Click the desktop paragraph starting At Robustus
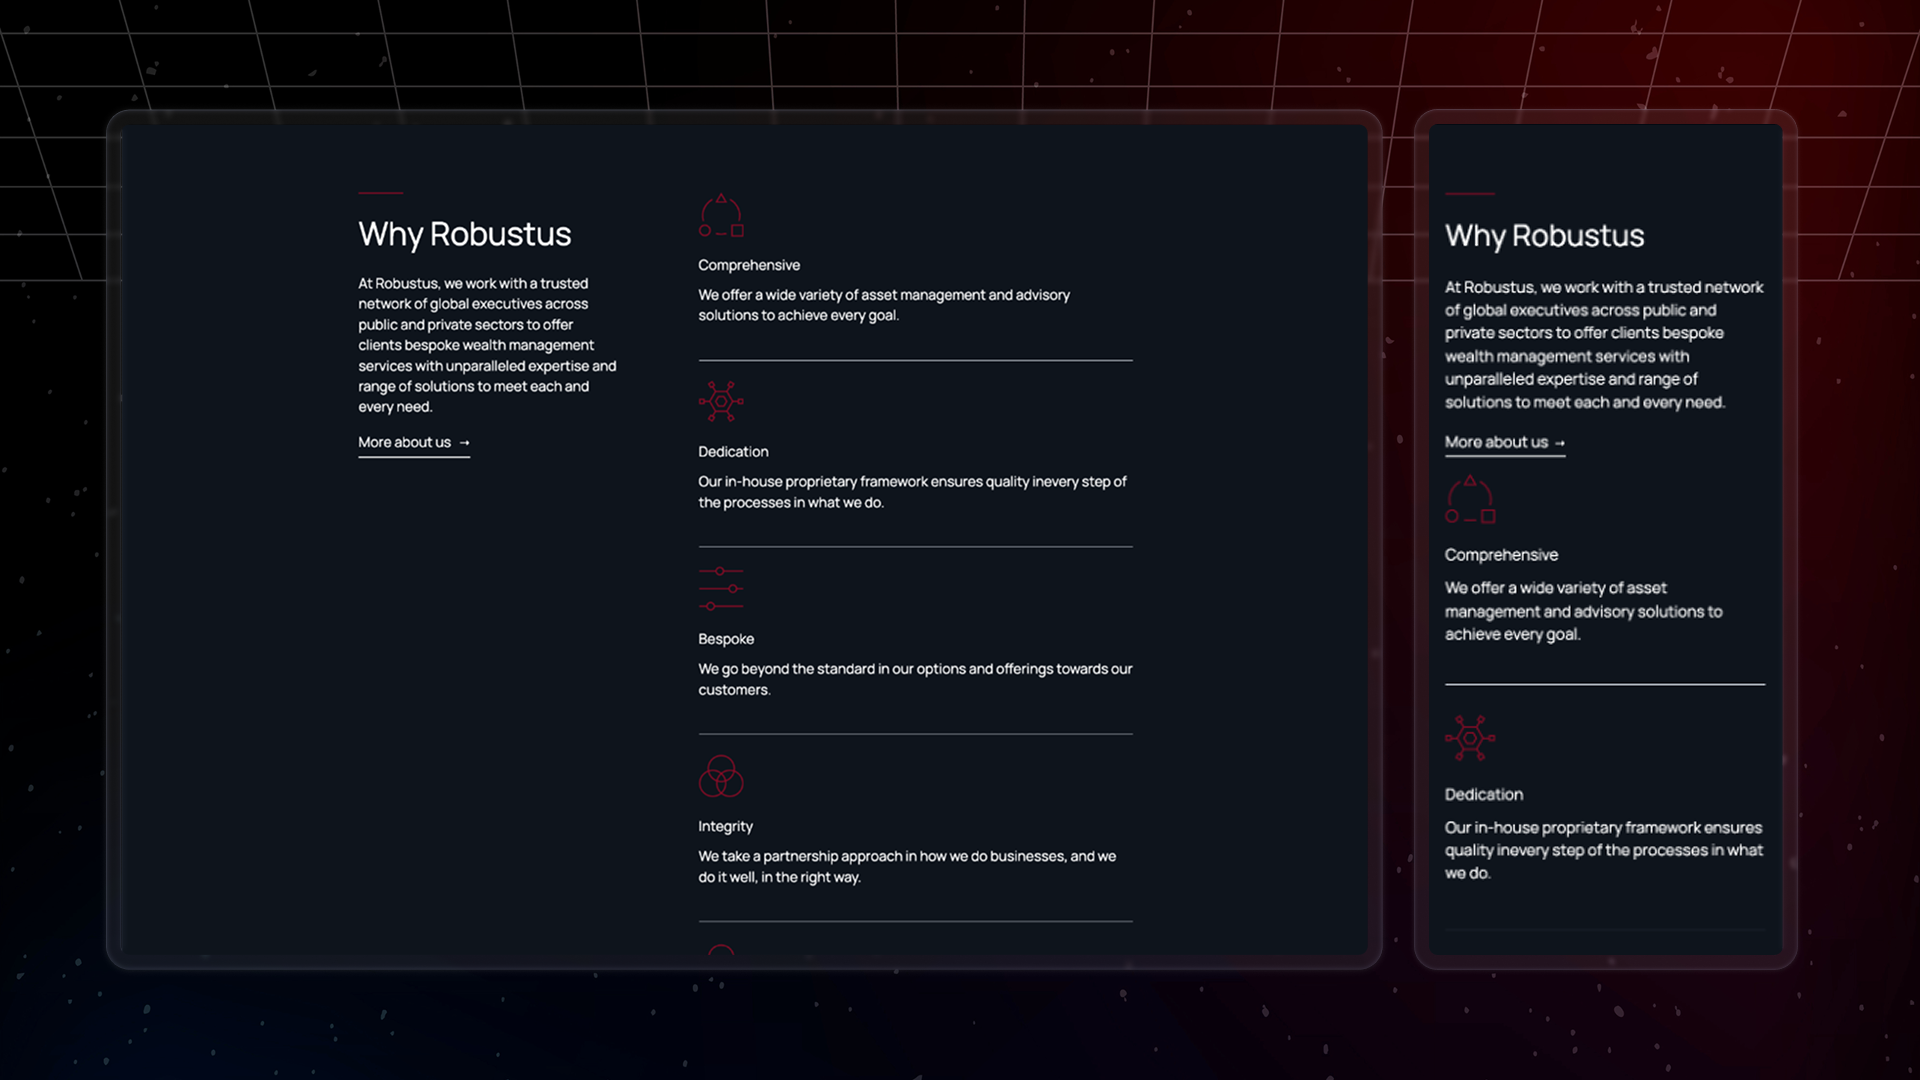 click(486, 345)
